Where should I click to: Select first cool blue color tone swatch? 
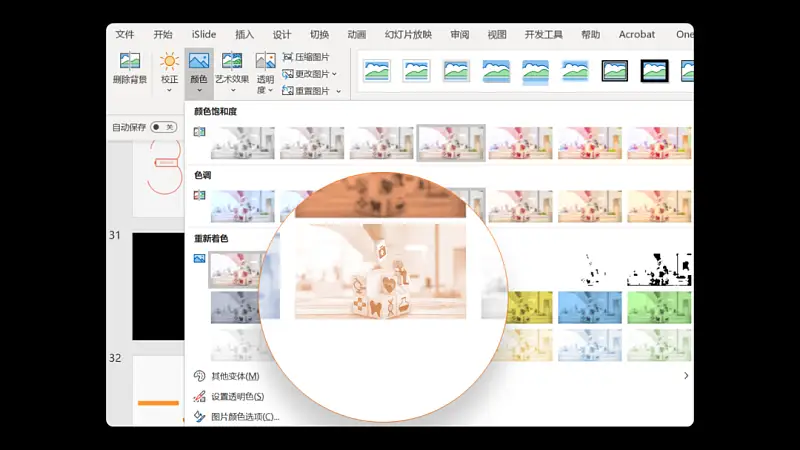point(242,206)
